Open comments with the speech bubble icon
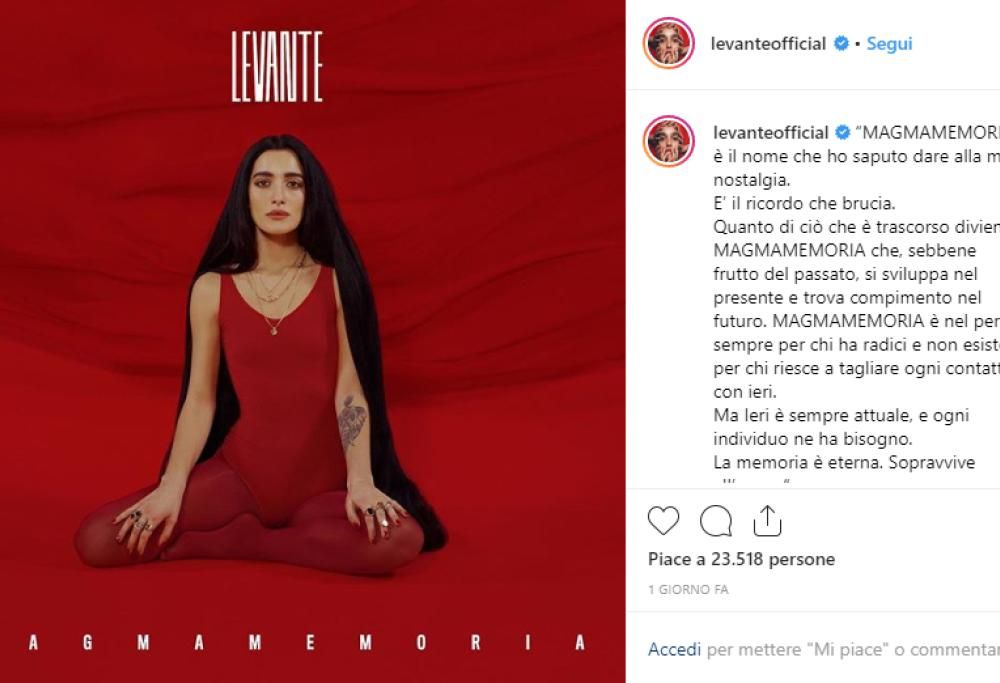The width and height of the screenshot is (1000, 683). tap(716, 520)
